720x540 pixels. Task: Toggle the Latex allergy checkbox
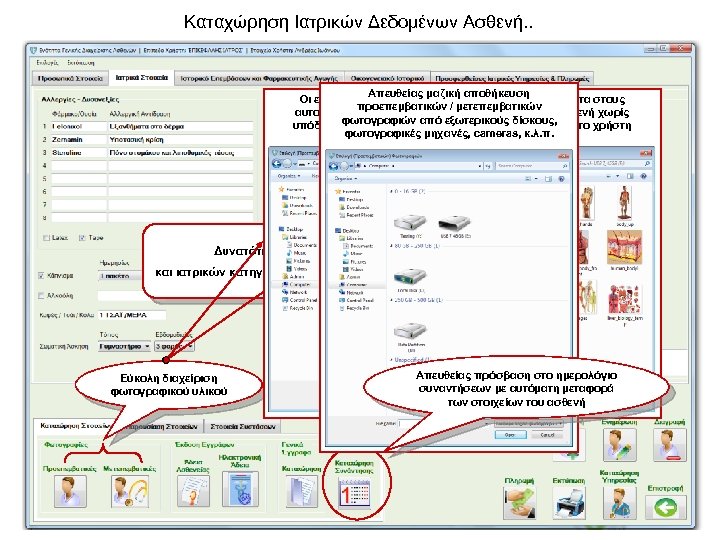(x=46, y=238)
